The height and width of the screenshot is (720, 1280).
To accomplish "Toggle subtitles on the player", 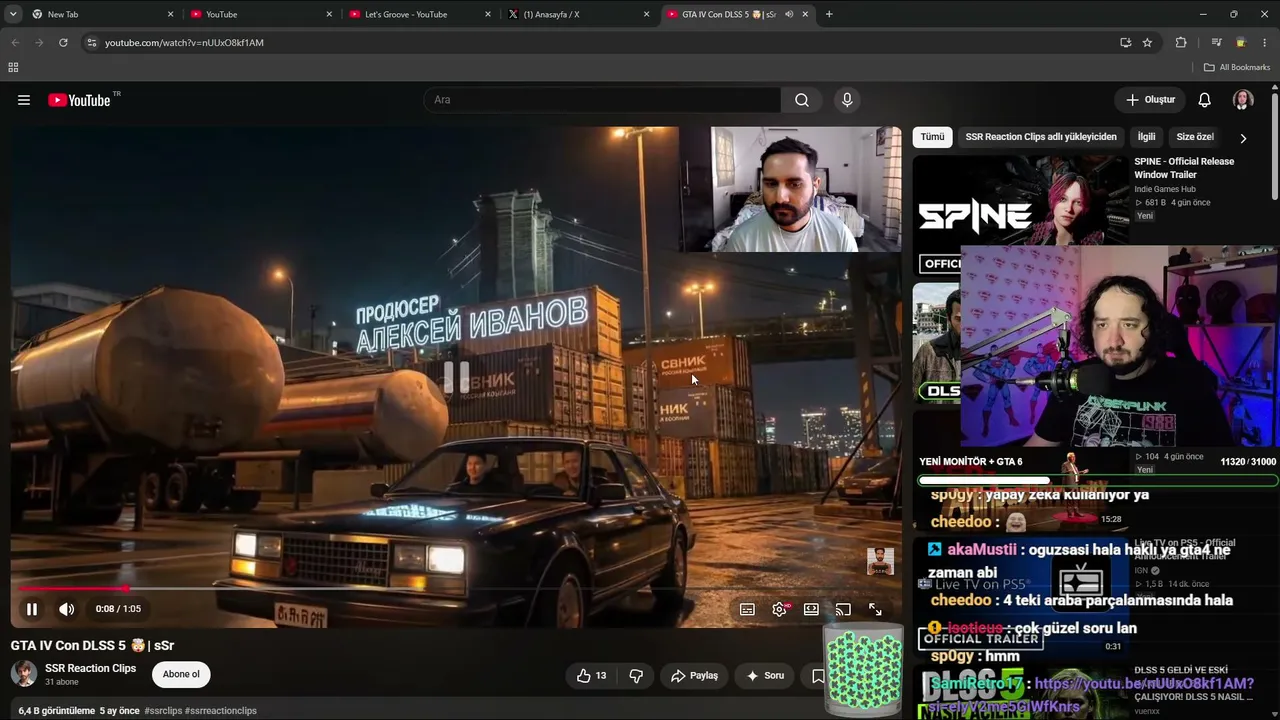I will [x=747, y=609].
